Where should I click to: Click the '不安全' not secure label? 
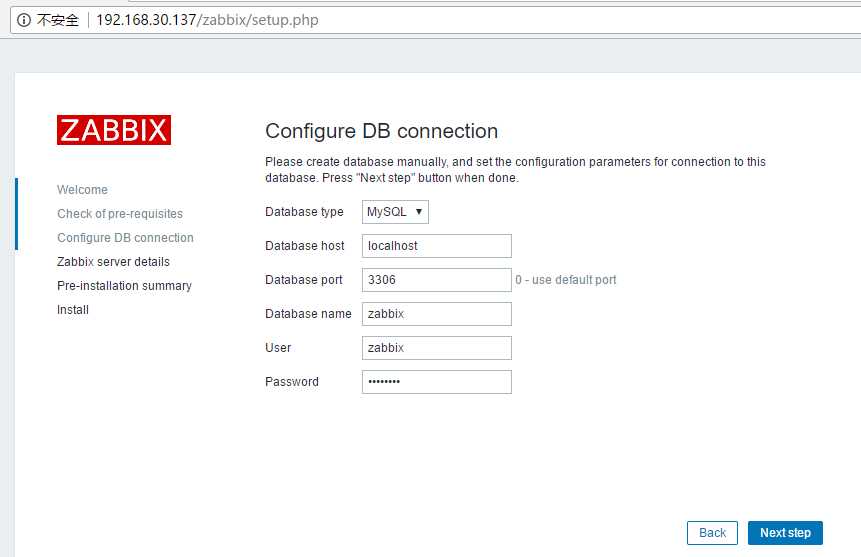pos(58,20)
